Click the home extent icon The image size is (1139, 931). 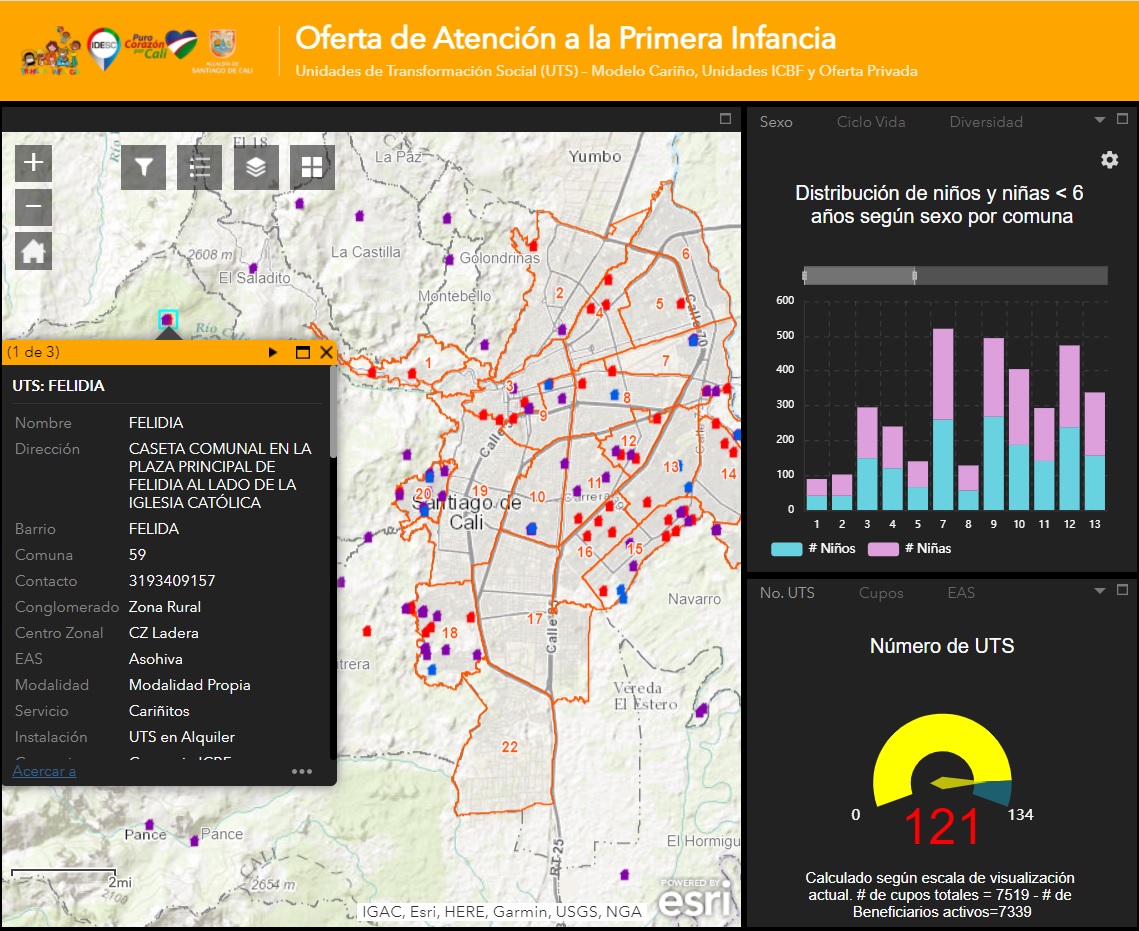pyautogui.click(x=33, y=253)
